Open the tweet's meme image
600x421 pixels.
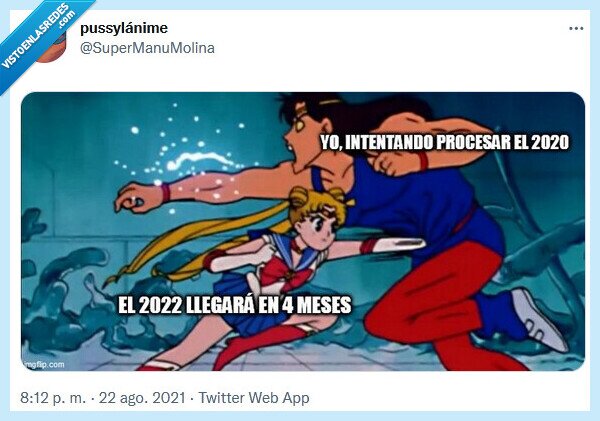(x=303, y=231)
